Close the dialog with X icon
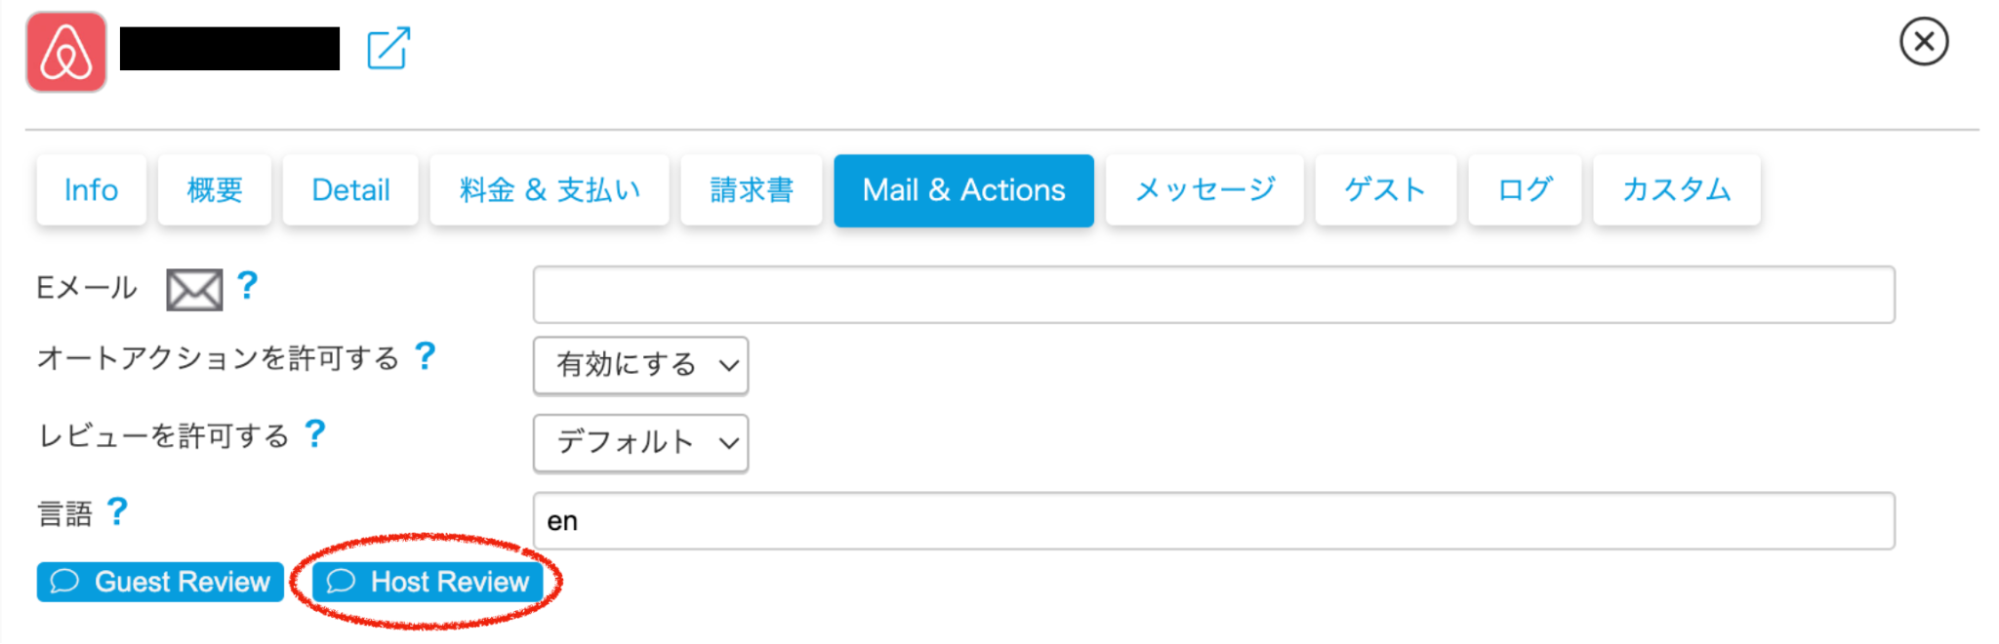1999x644 pixels. (1923, 42)
